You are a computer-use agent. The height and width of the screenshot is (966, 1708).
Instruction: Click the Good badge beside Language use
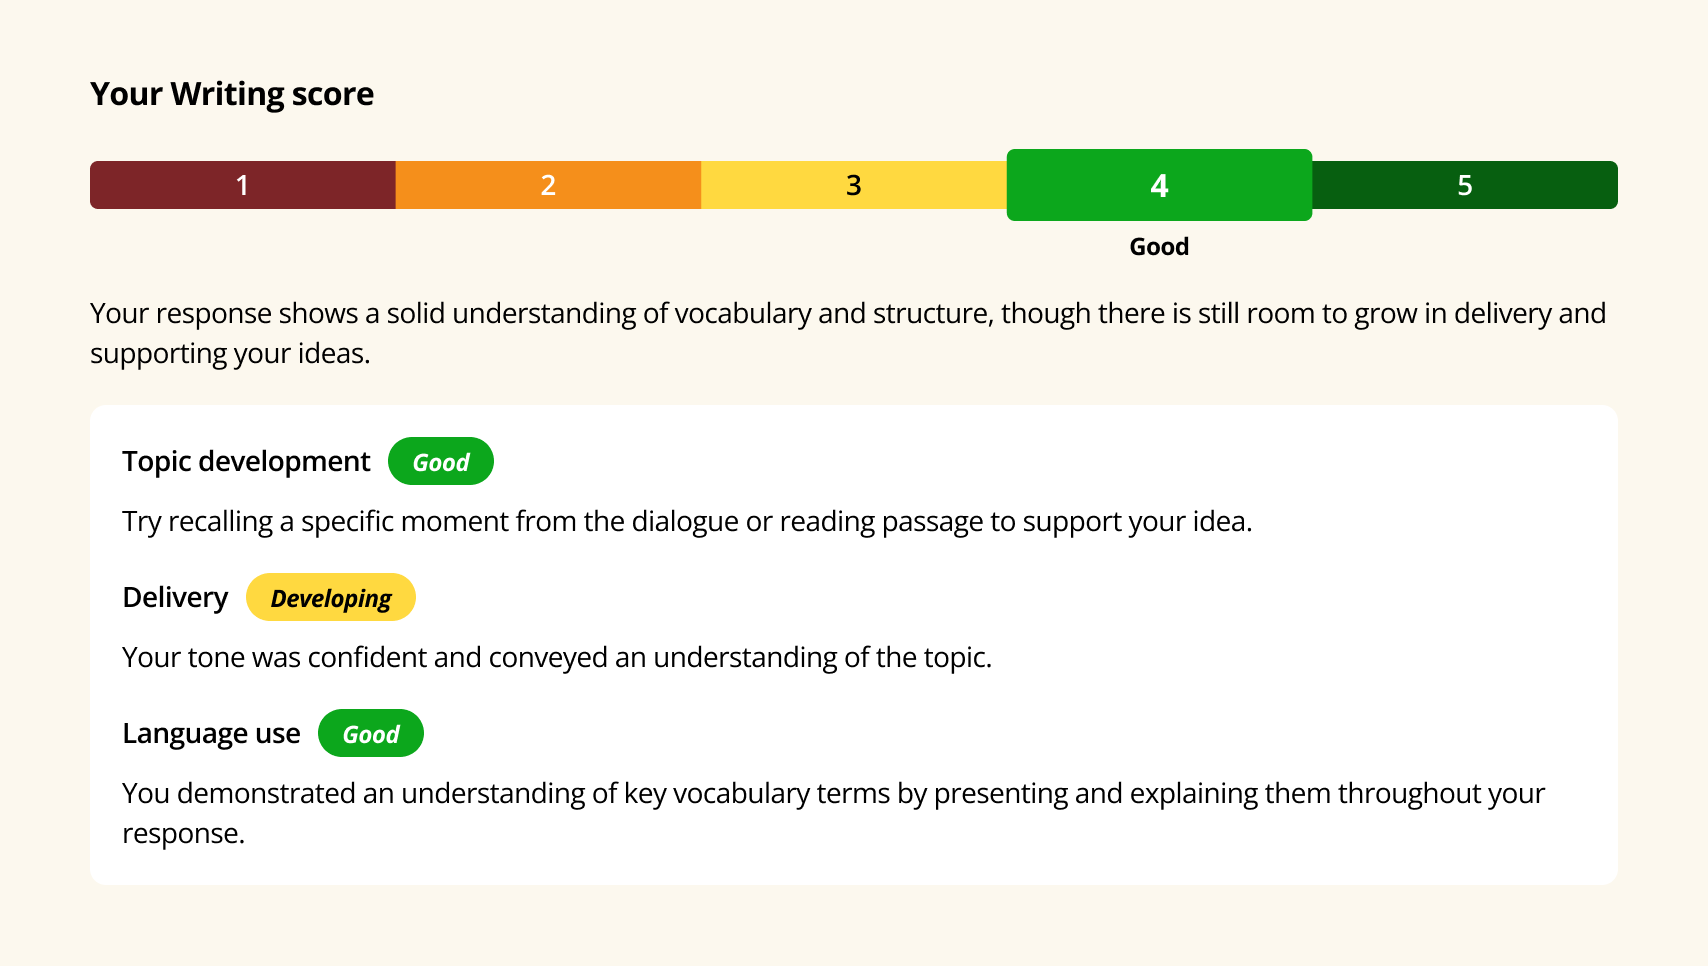[371, 734]
